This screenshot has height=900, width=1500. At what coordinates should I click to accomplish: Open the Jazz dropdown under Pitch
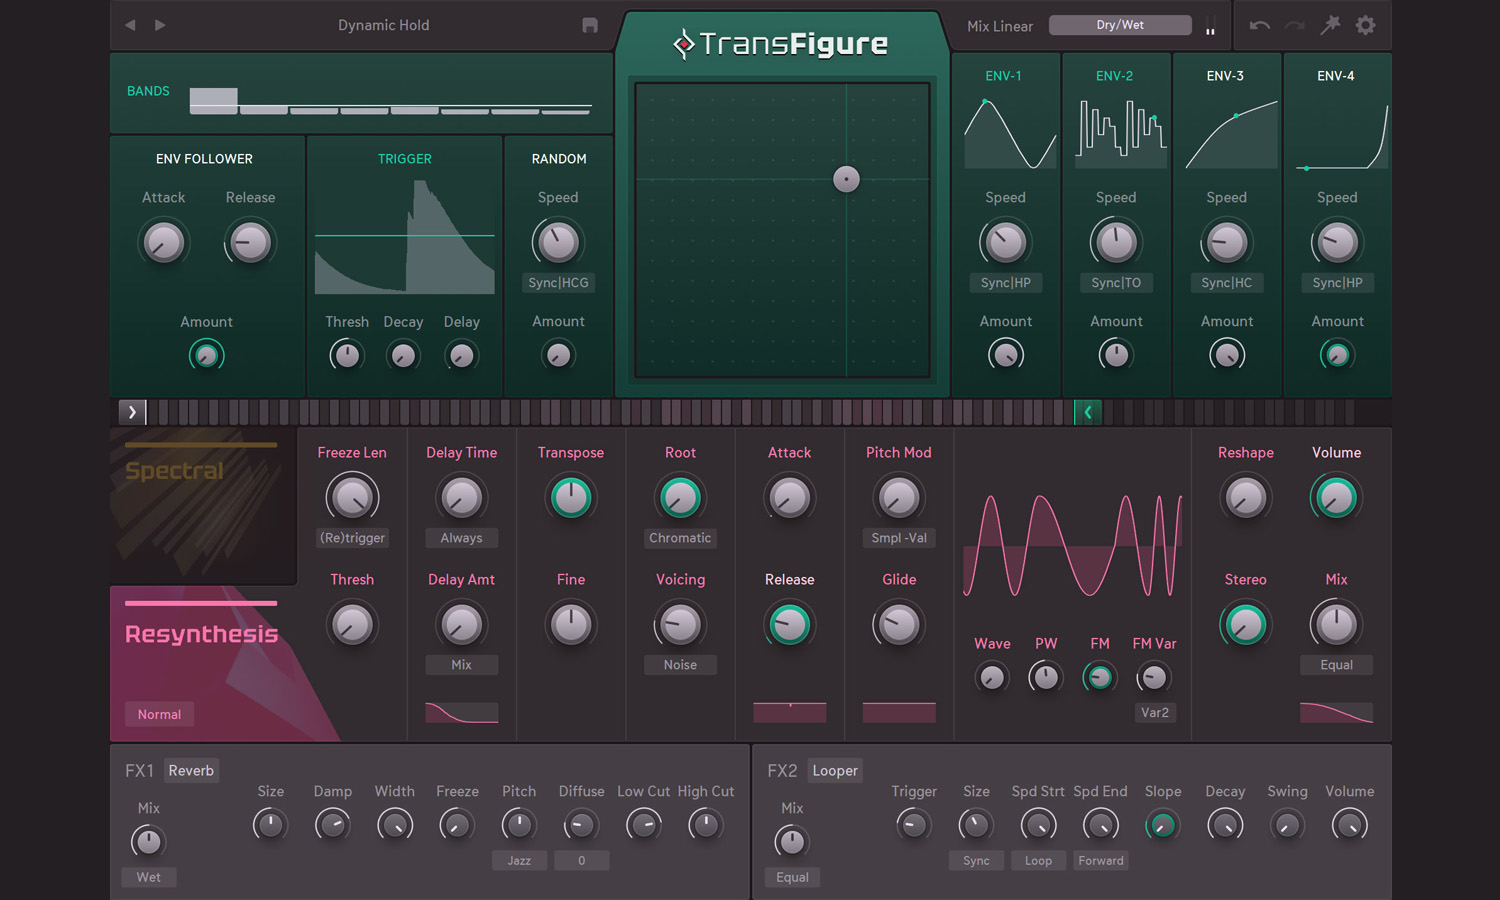(519, 860)
